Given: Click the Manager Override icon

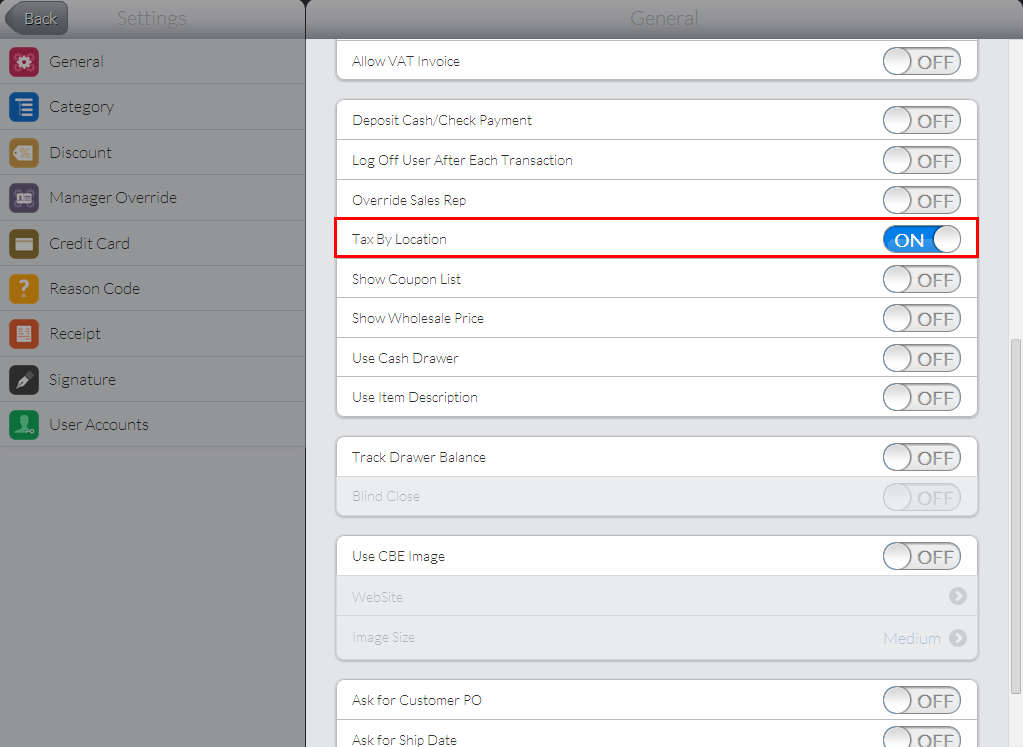Looking at the screenshot, I should click(x=24, y=198).
